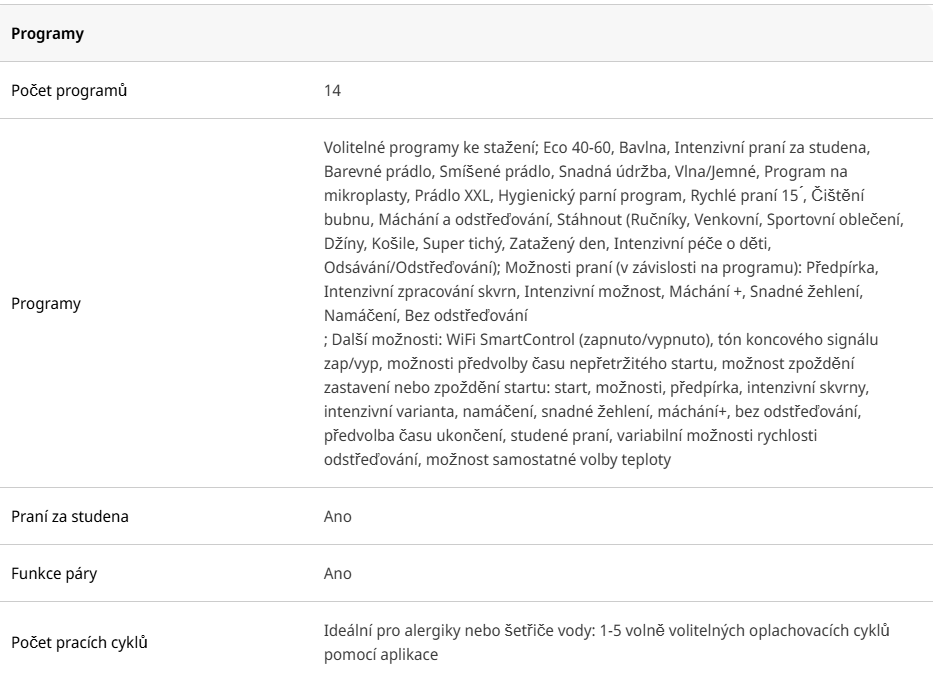The height and width of the screenshot is (680, 935).
Task: Click the "Praní za studena" row label
Action: pyautogui.click(x=69, y=517)
